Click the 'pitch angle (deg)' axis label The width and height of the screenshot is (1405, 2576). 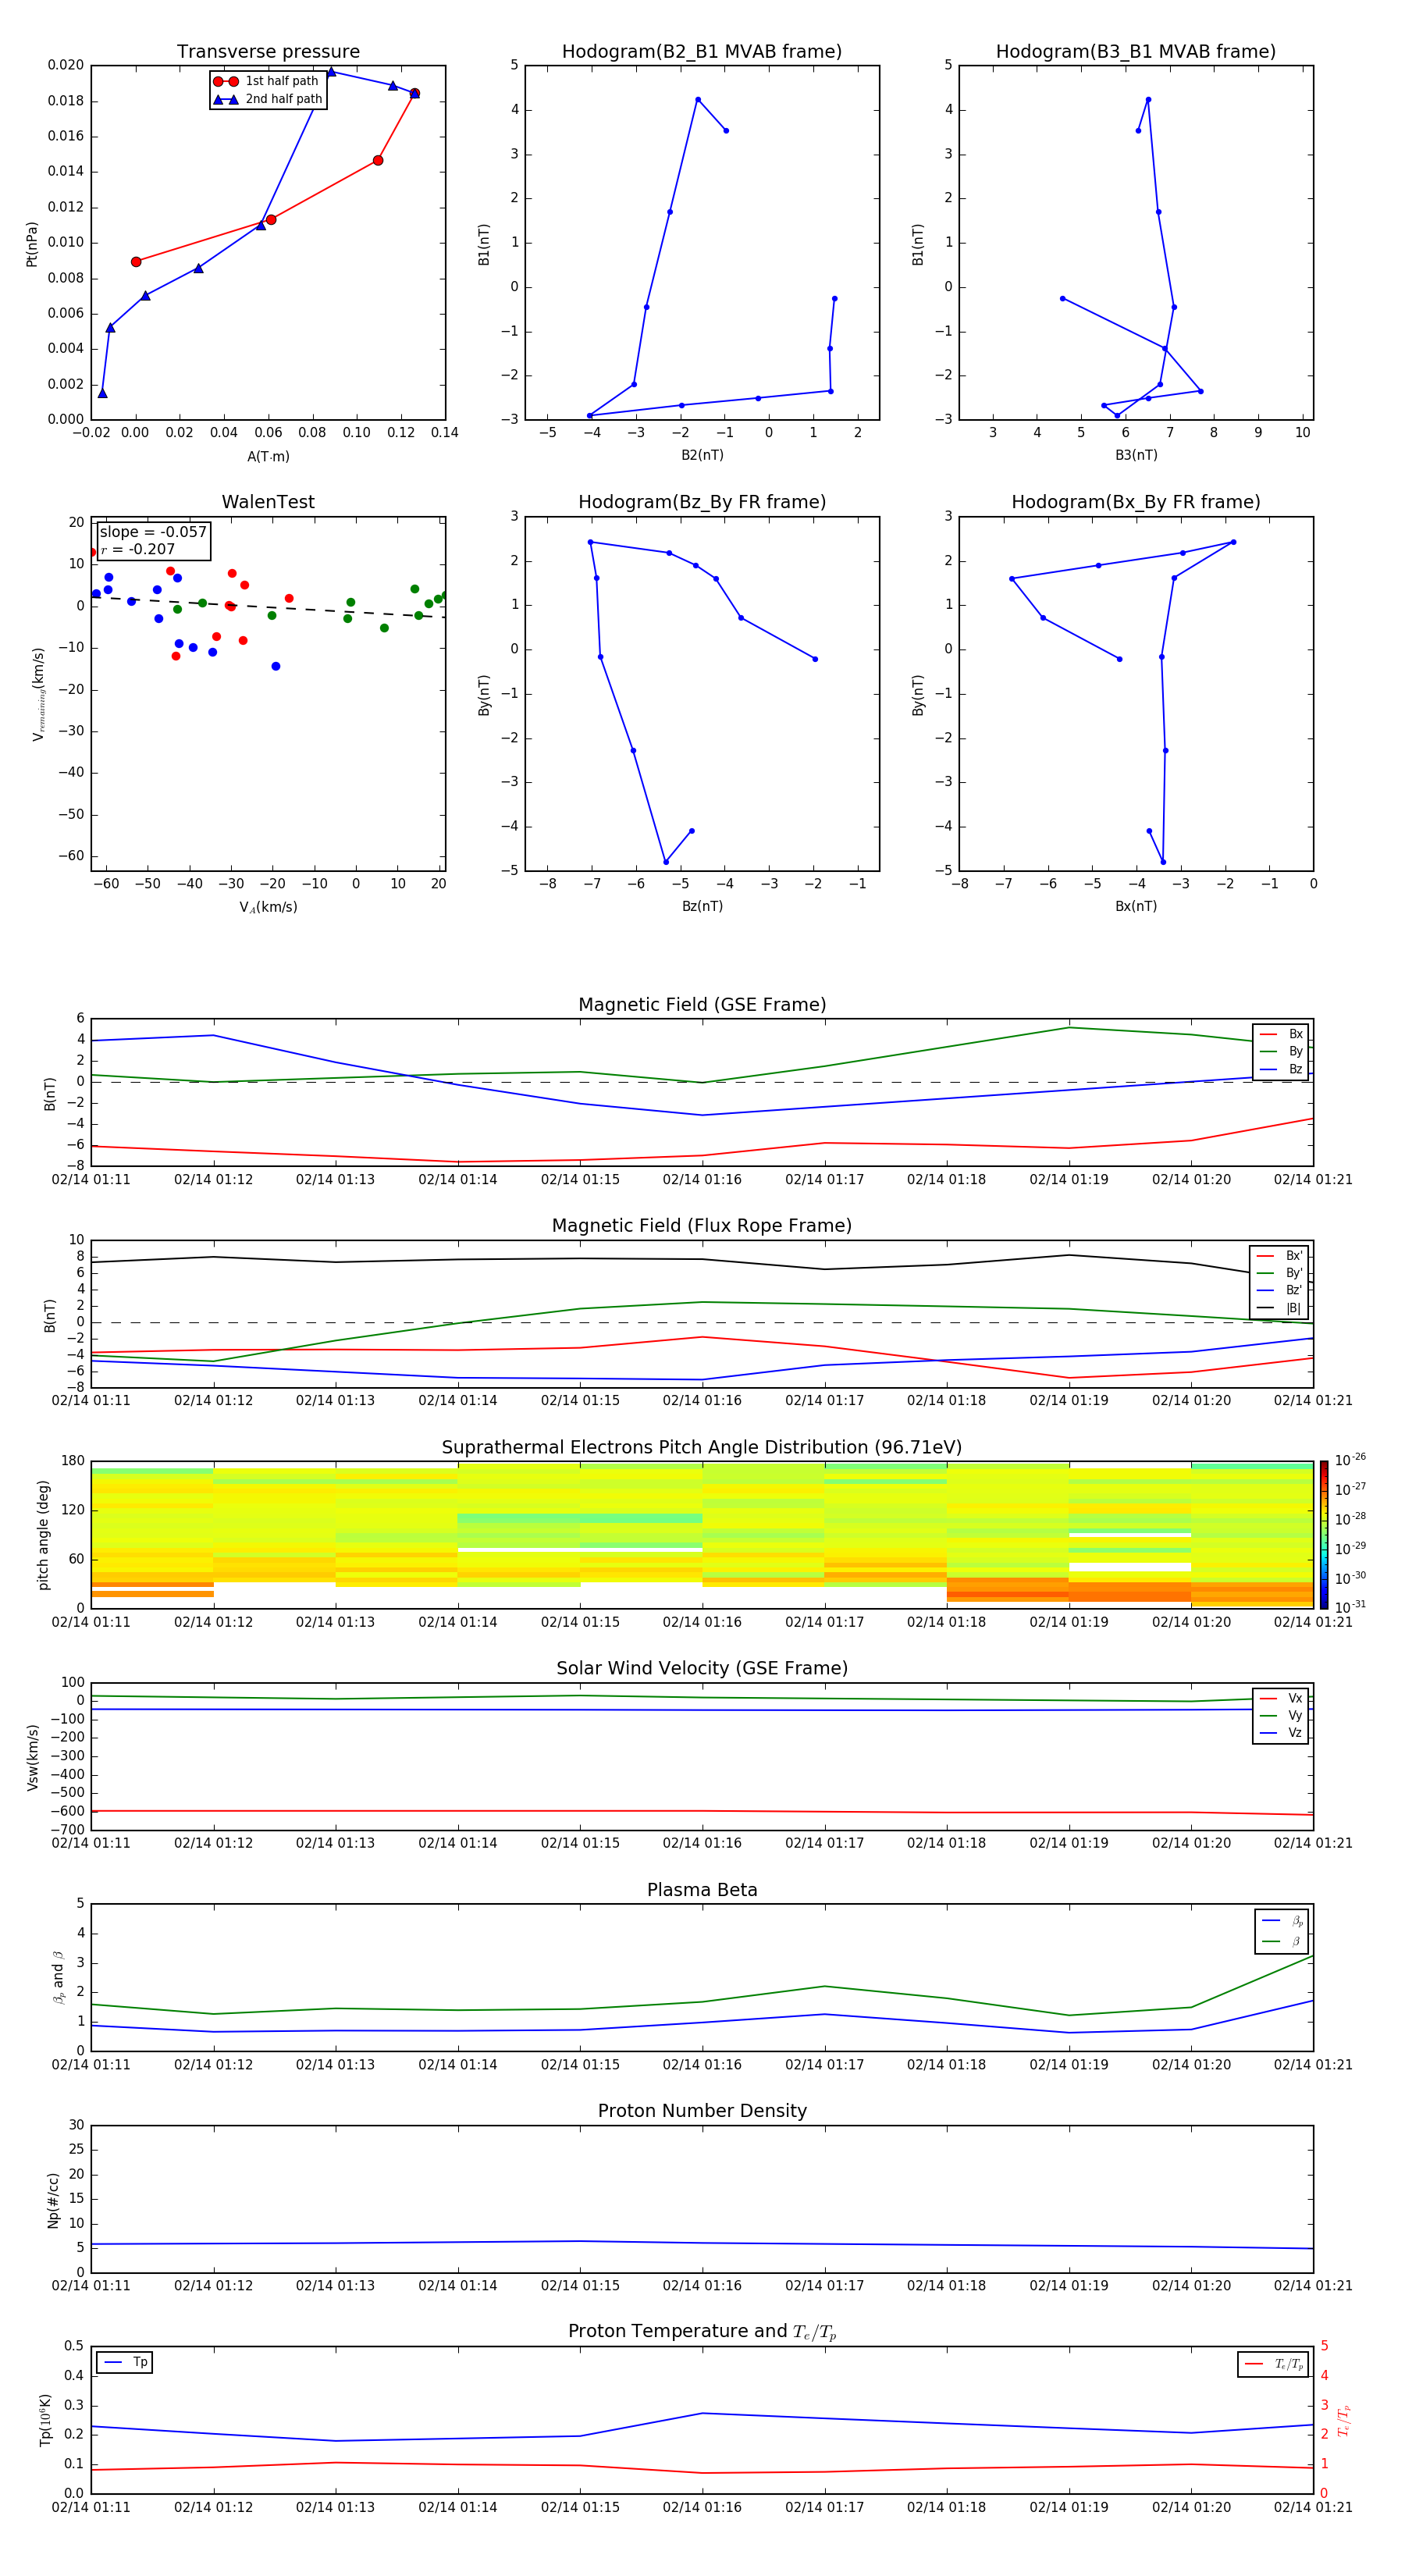click(43, 1535)
